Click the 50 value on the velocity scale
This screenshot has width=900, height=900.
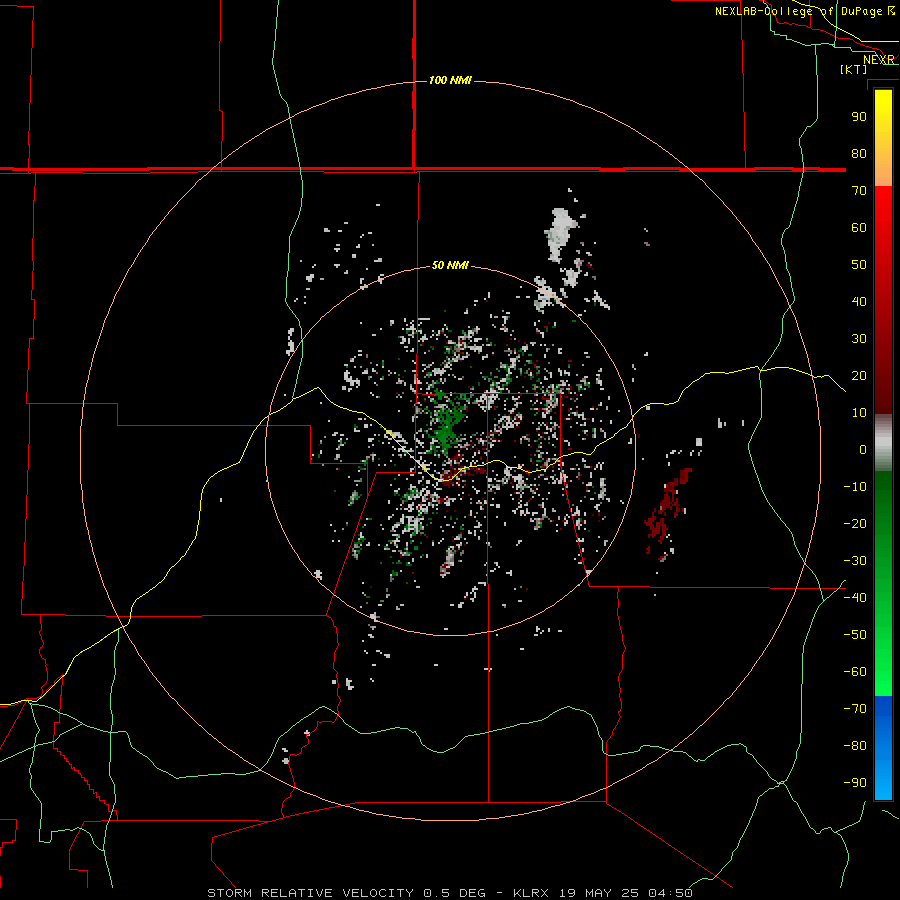click(x=859, y=265)
